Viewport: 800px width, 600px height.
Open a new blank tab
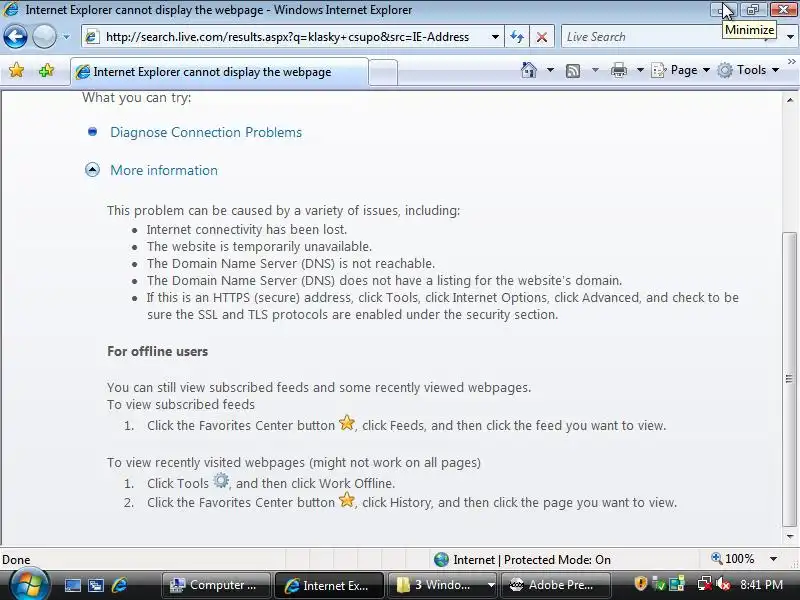pyautogui.click(x=383, y=72)
